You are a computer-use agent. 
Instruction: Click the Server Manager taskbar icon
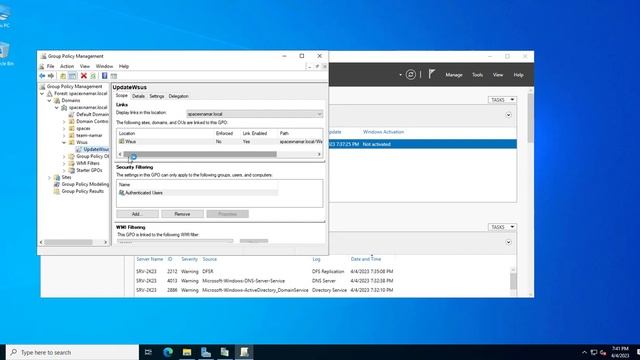click(x=206, y=352)
